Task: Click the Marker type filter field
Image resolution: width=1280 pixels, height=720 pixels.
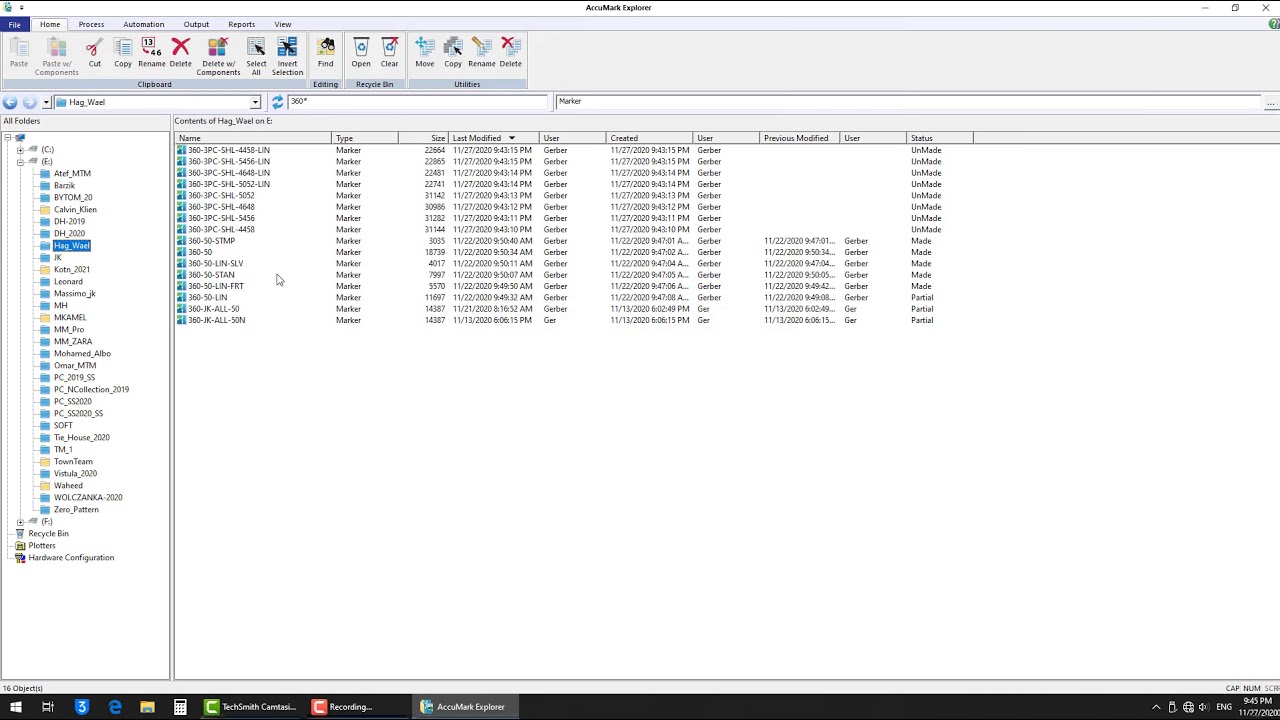Action: tap(908, 101)
